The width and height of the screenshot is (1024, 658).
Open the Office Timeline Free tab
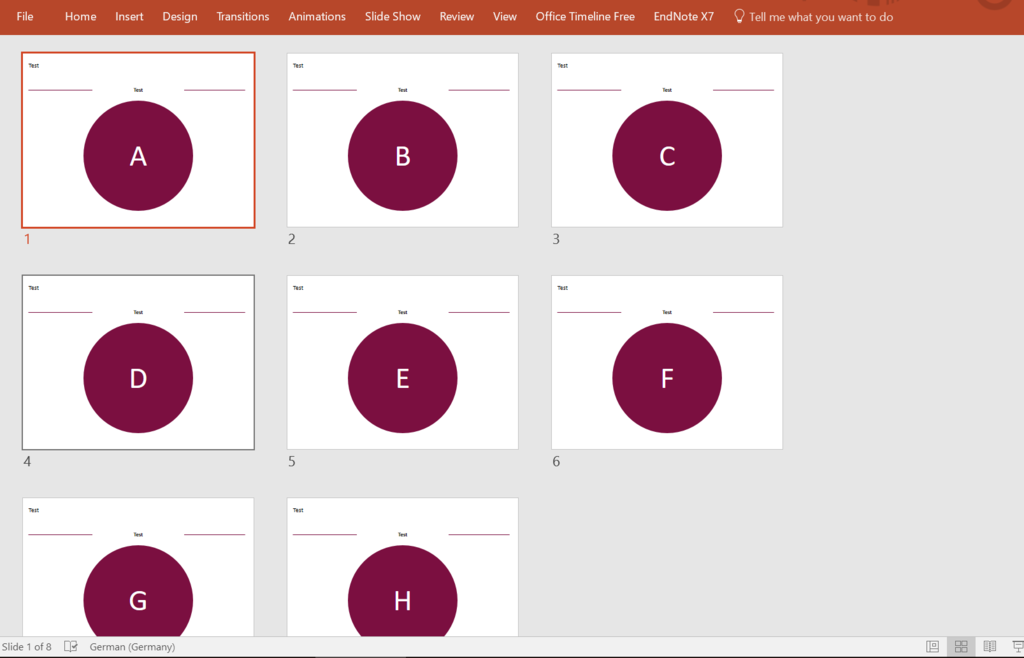[585, 16]
